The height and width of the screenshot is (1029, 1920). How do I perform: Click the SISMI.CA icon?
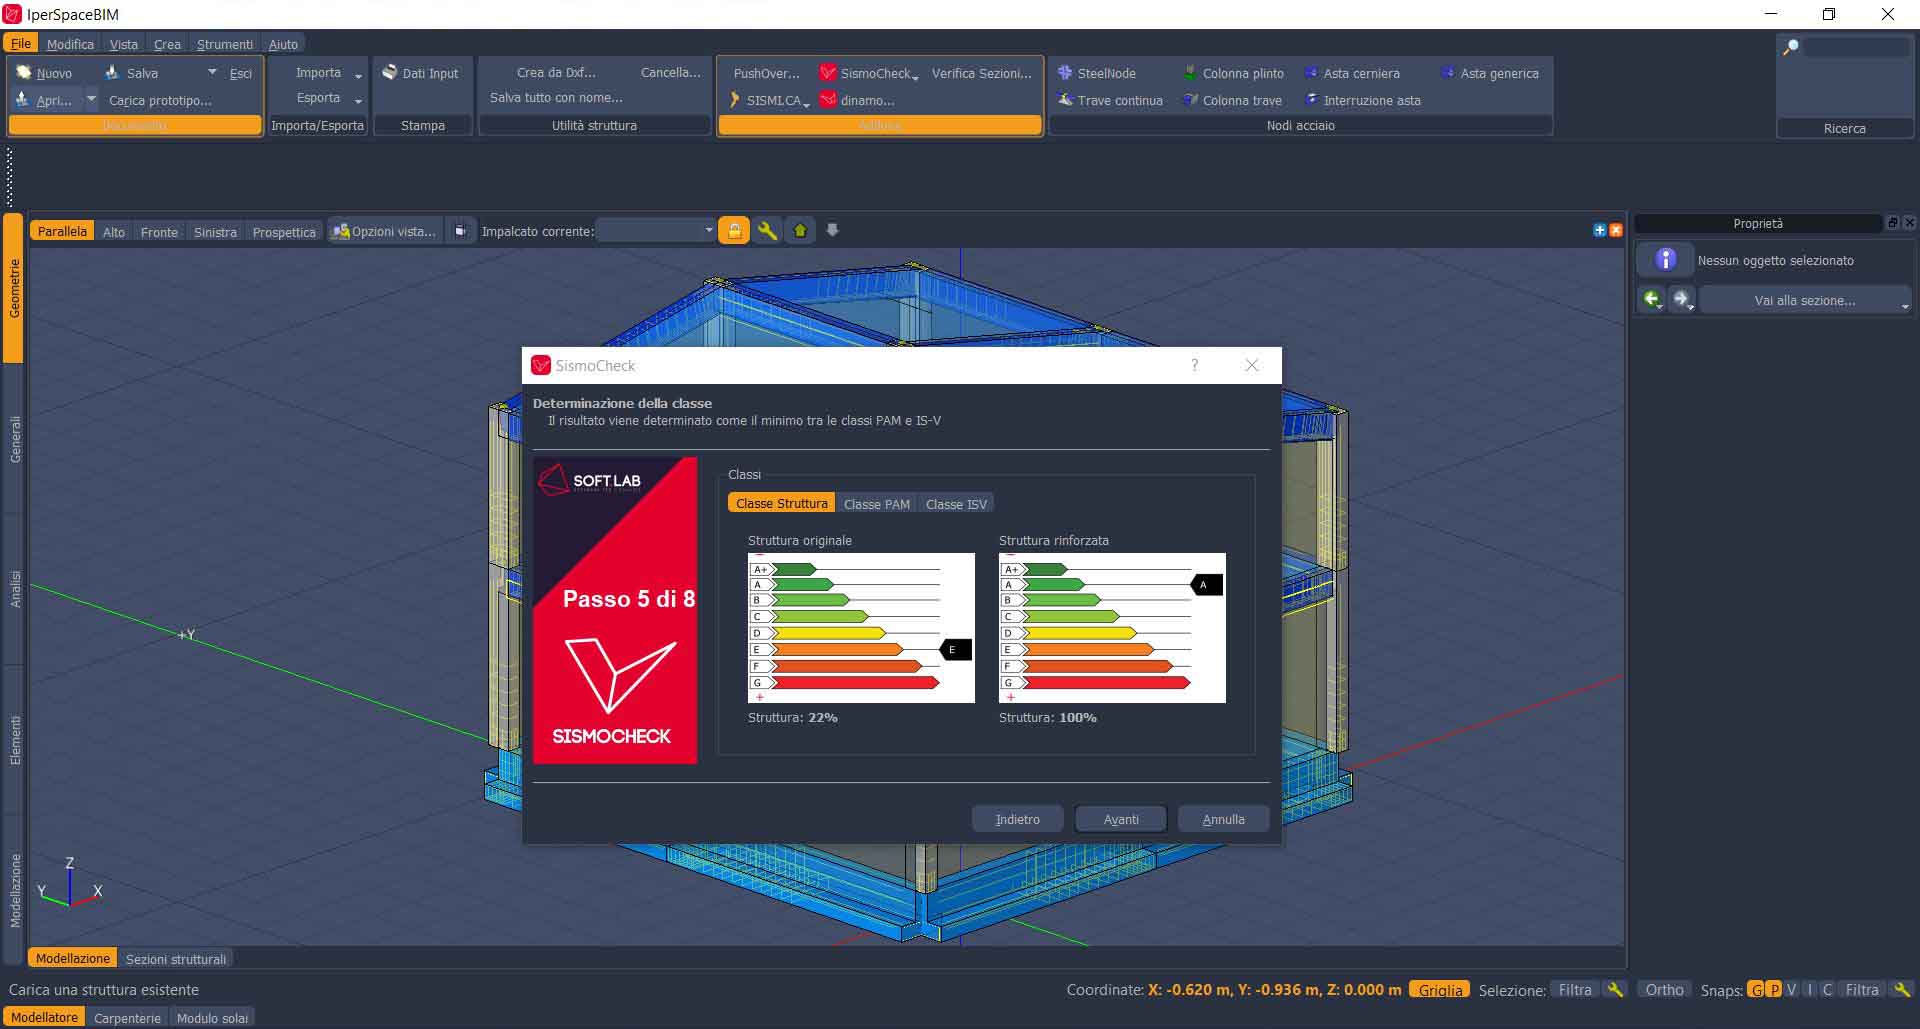click(x=735, y=100)
